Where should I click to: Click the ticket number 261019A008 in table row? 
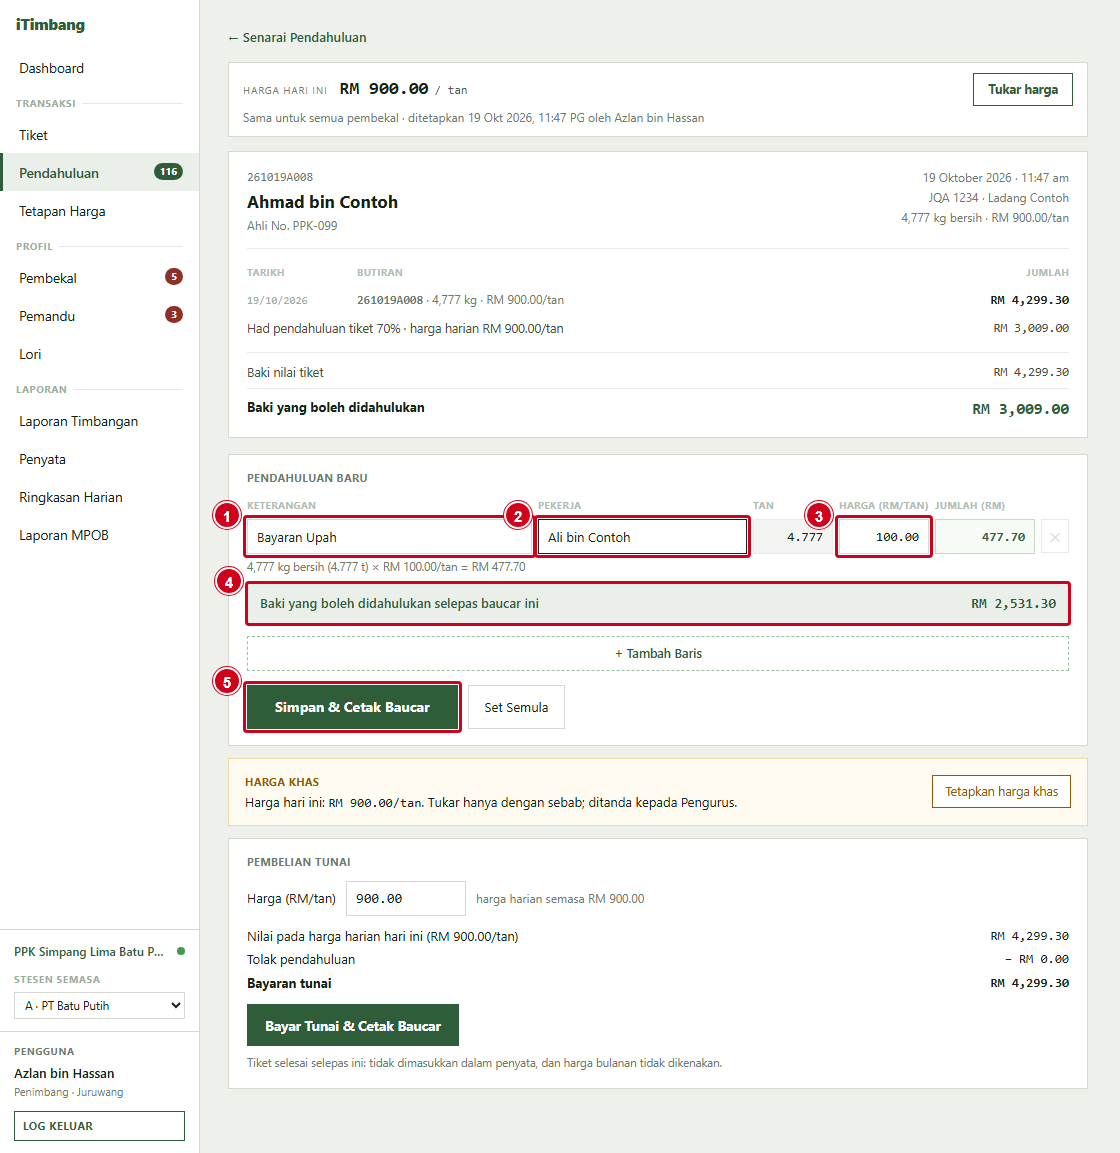[390, 300]
